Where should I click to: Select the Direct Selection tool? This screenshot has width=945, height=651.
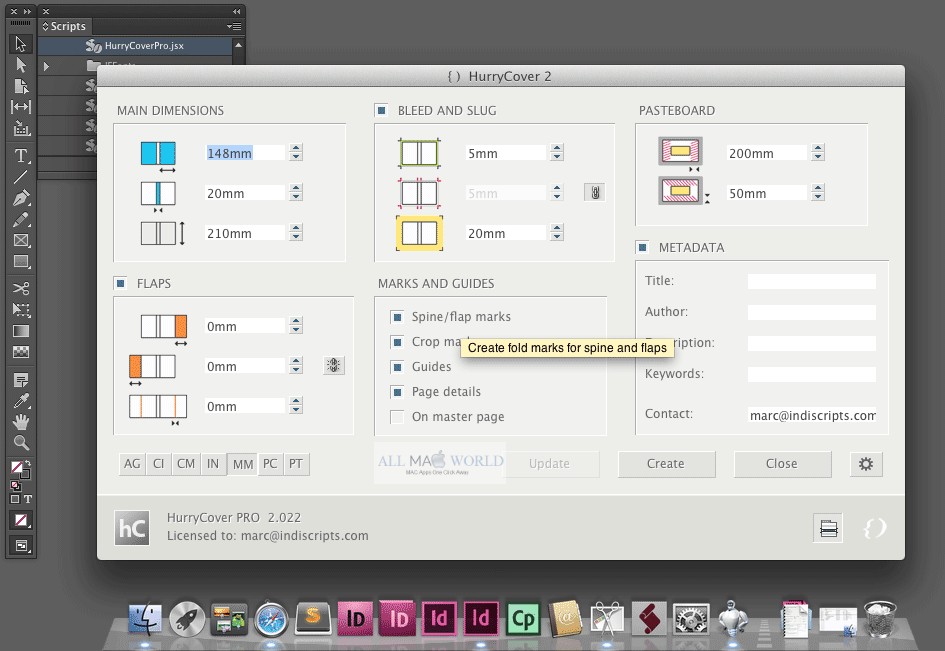coord(20,64)
